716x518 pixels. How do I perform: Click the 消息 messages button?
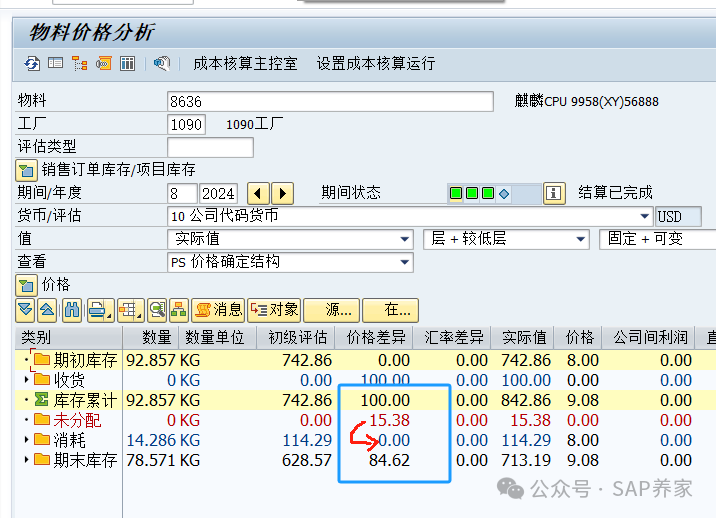[x=218, y=310]
